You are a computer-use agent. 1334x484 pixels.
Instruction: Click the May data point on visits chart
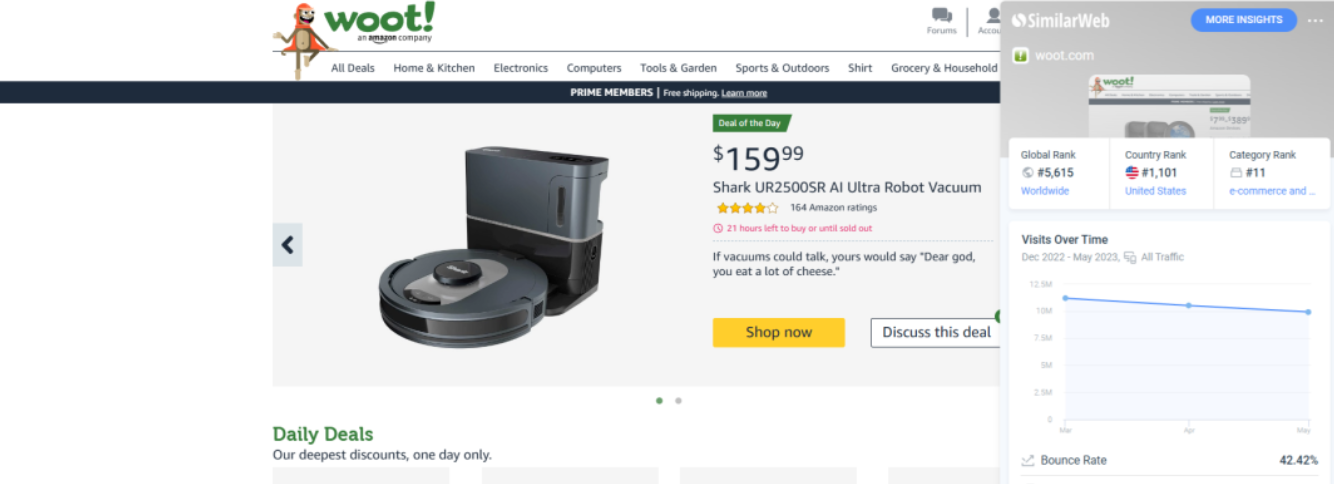pyautogui.click(x=1308, y=312)
